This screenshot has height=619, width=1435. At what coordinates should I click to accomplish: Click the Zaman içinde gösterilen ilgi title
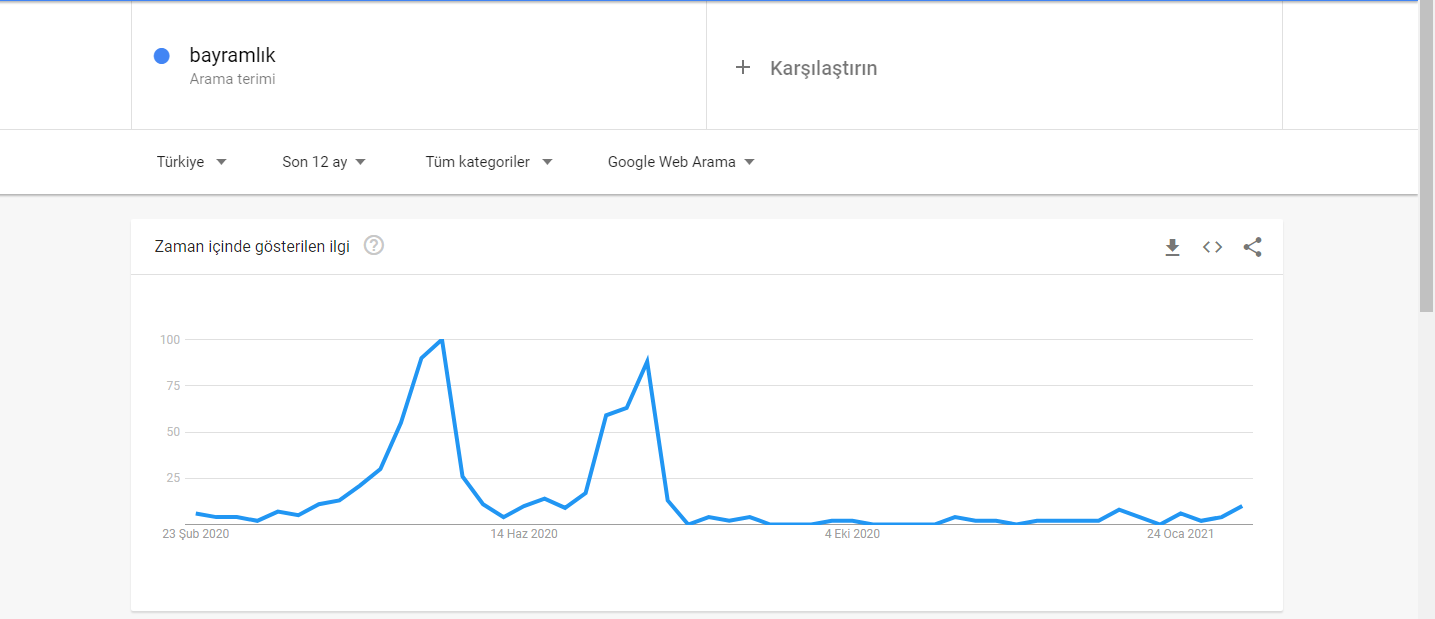click(252, 246)
